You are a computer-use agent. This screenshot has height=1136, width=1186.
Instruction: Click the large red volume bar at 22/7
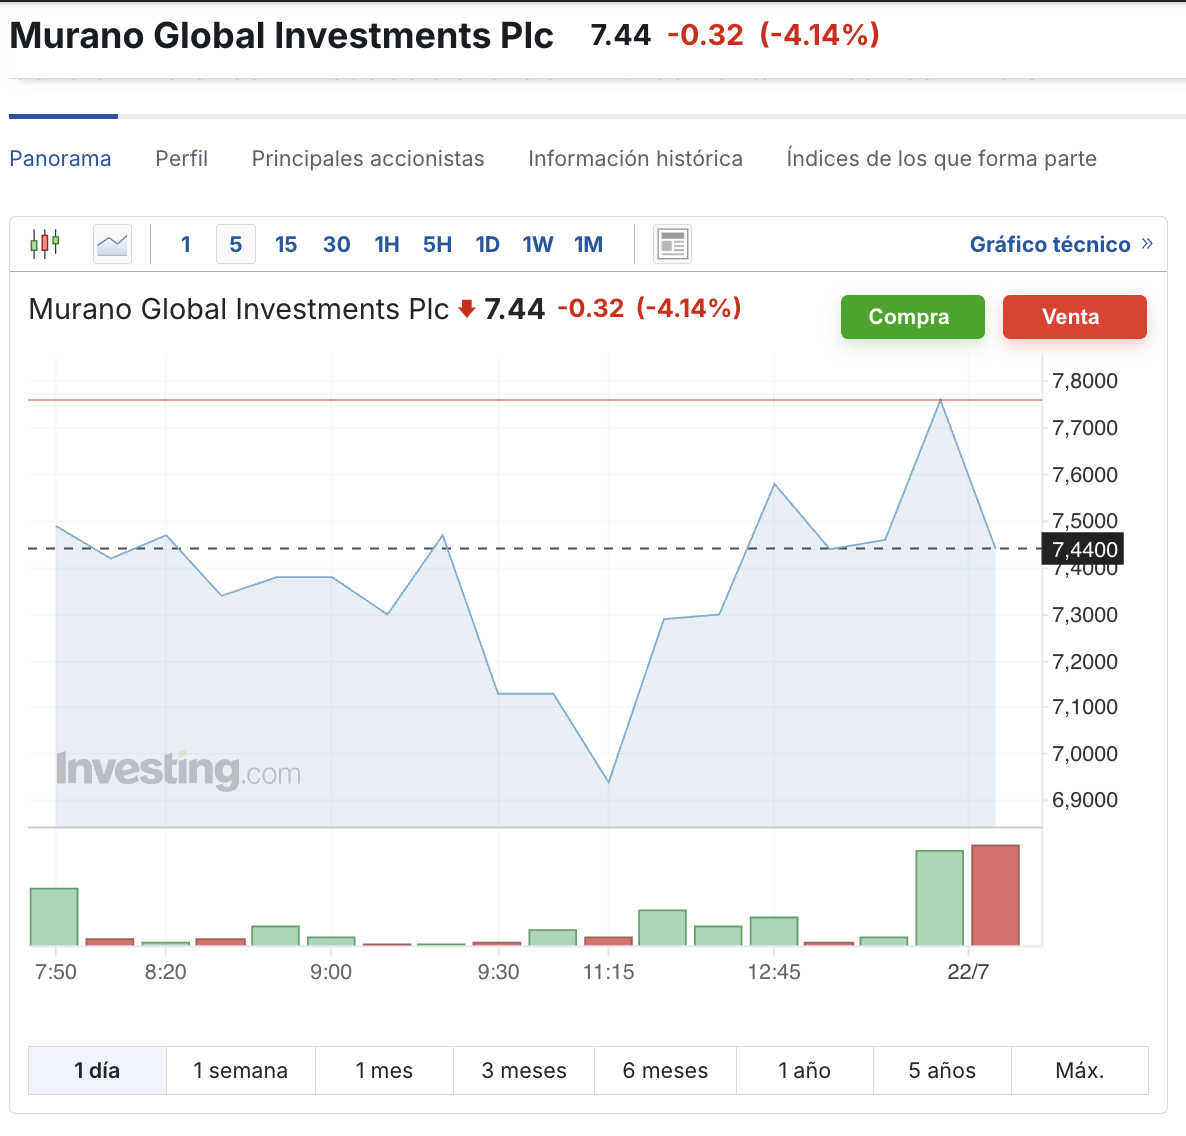point(995,895)
